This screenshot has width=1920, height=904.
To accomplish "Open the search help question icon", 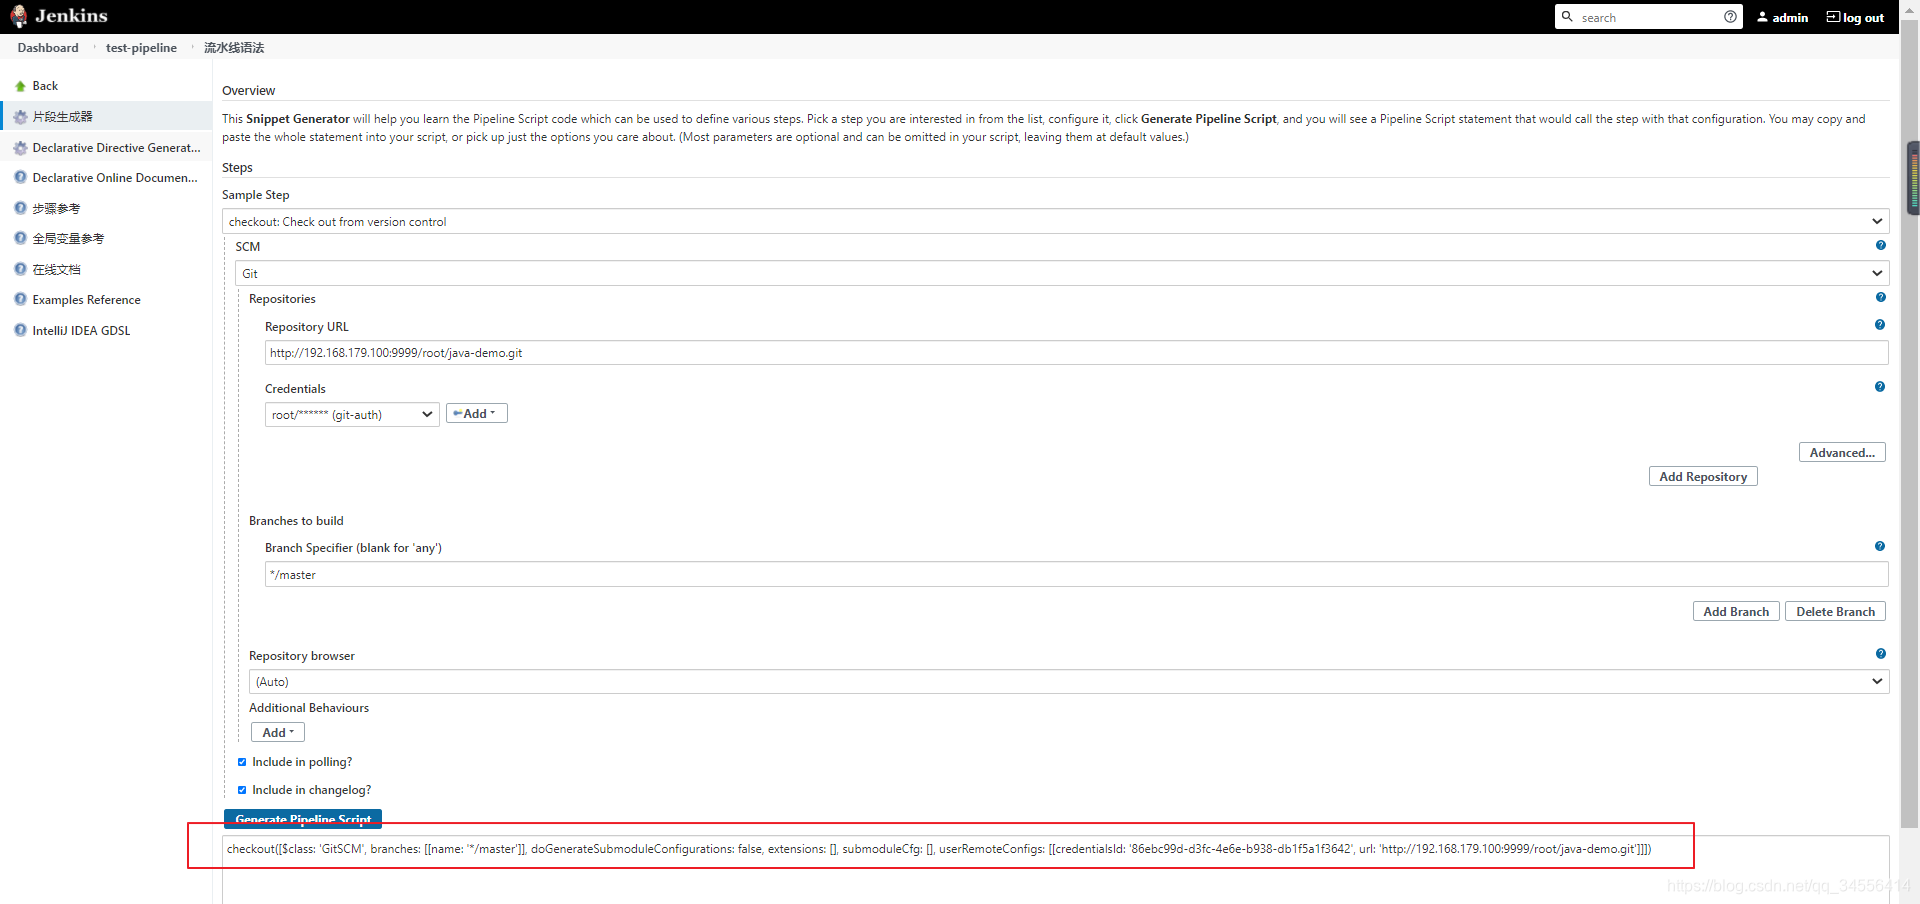I will pyautogui.click(x=1730, y=17).
